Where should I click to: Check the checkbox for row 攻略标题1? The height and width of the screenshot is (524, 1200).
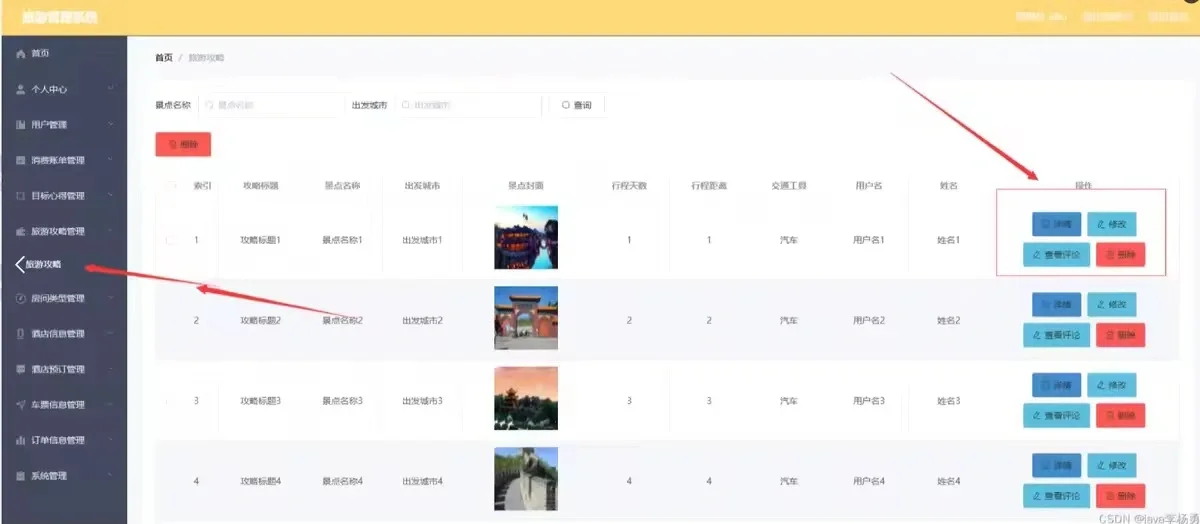pos(170,240)
